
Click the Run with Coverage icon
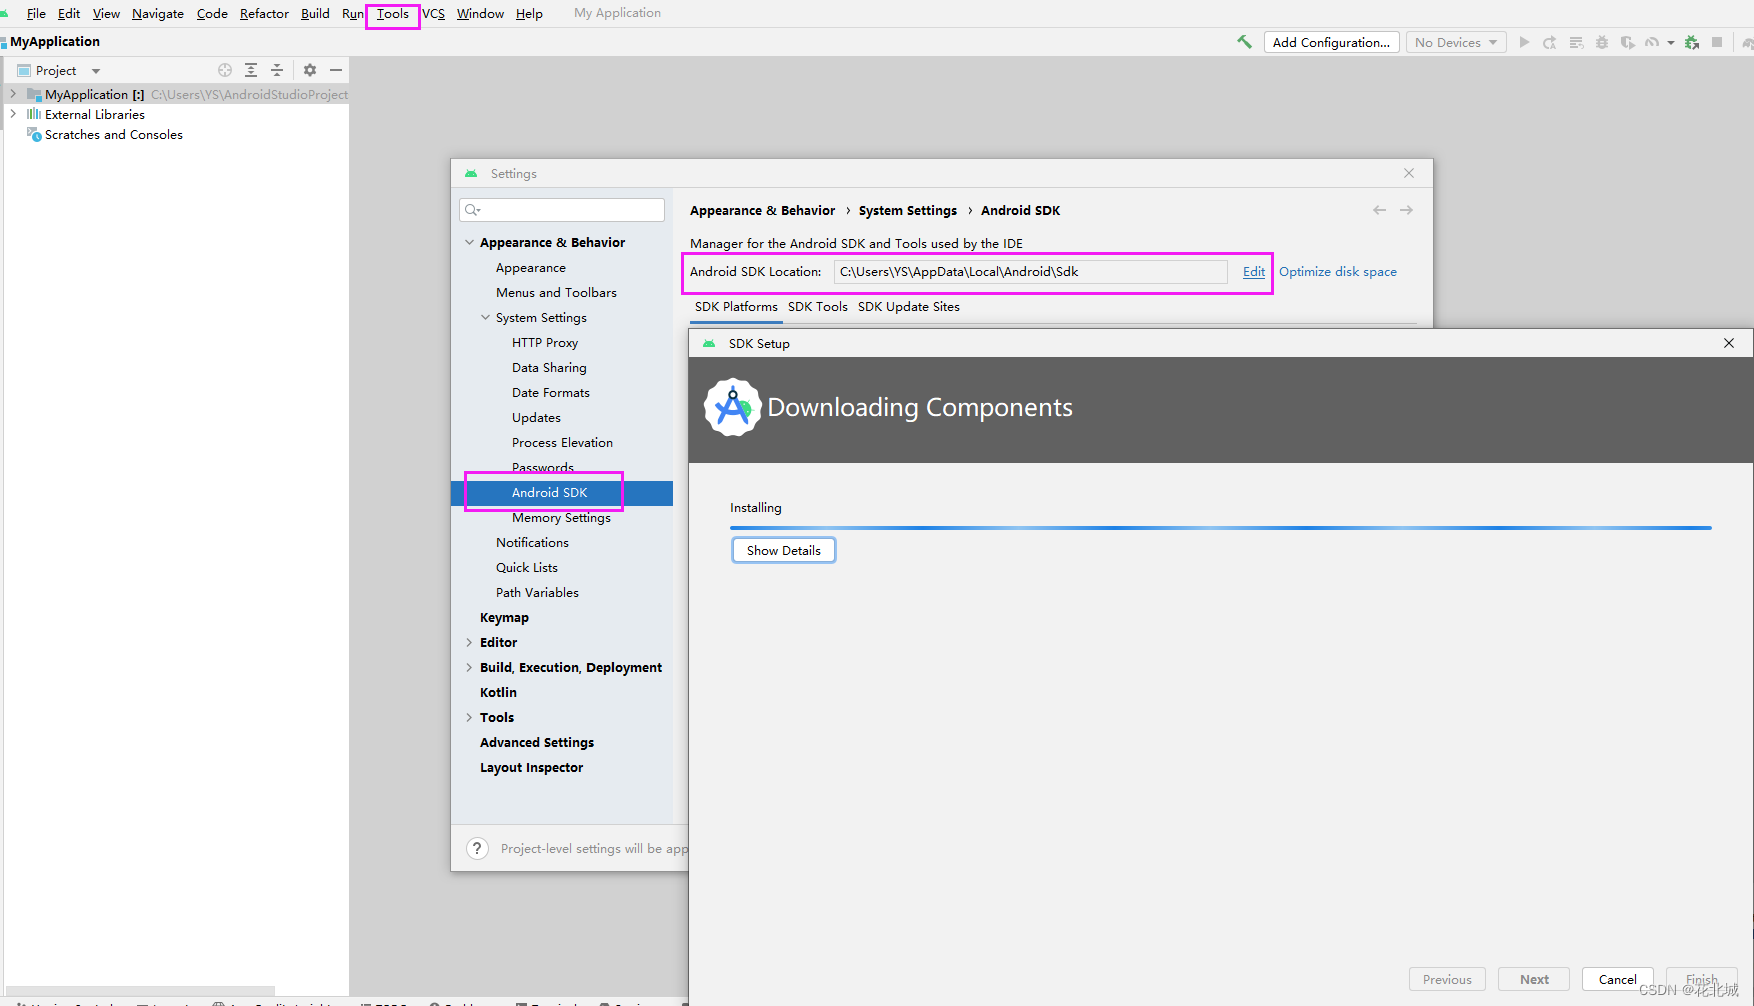tap(1627, 42)
